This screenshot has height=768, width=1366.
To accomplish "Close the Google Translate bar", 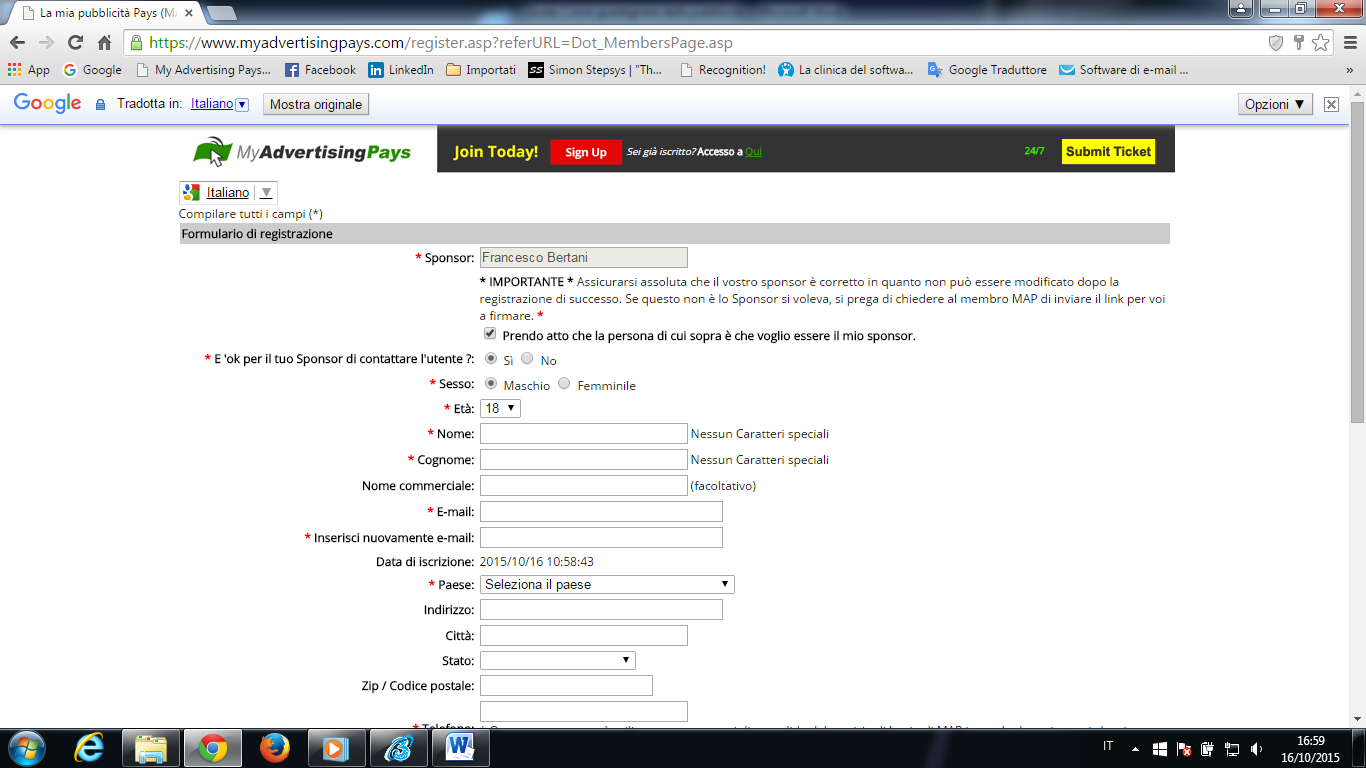I will [1331, 104].
